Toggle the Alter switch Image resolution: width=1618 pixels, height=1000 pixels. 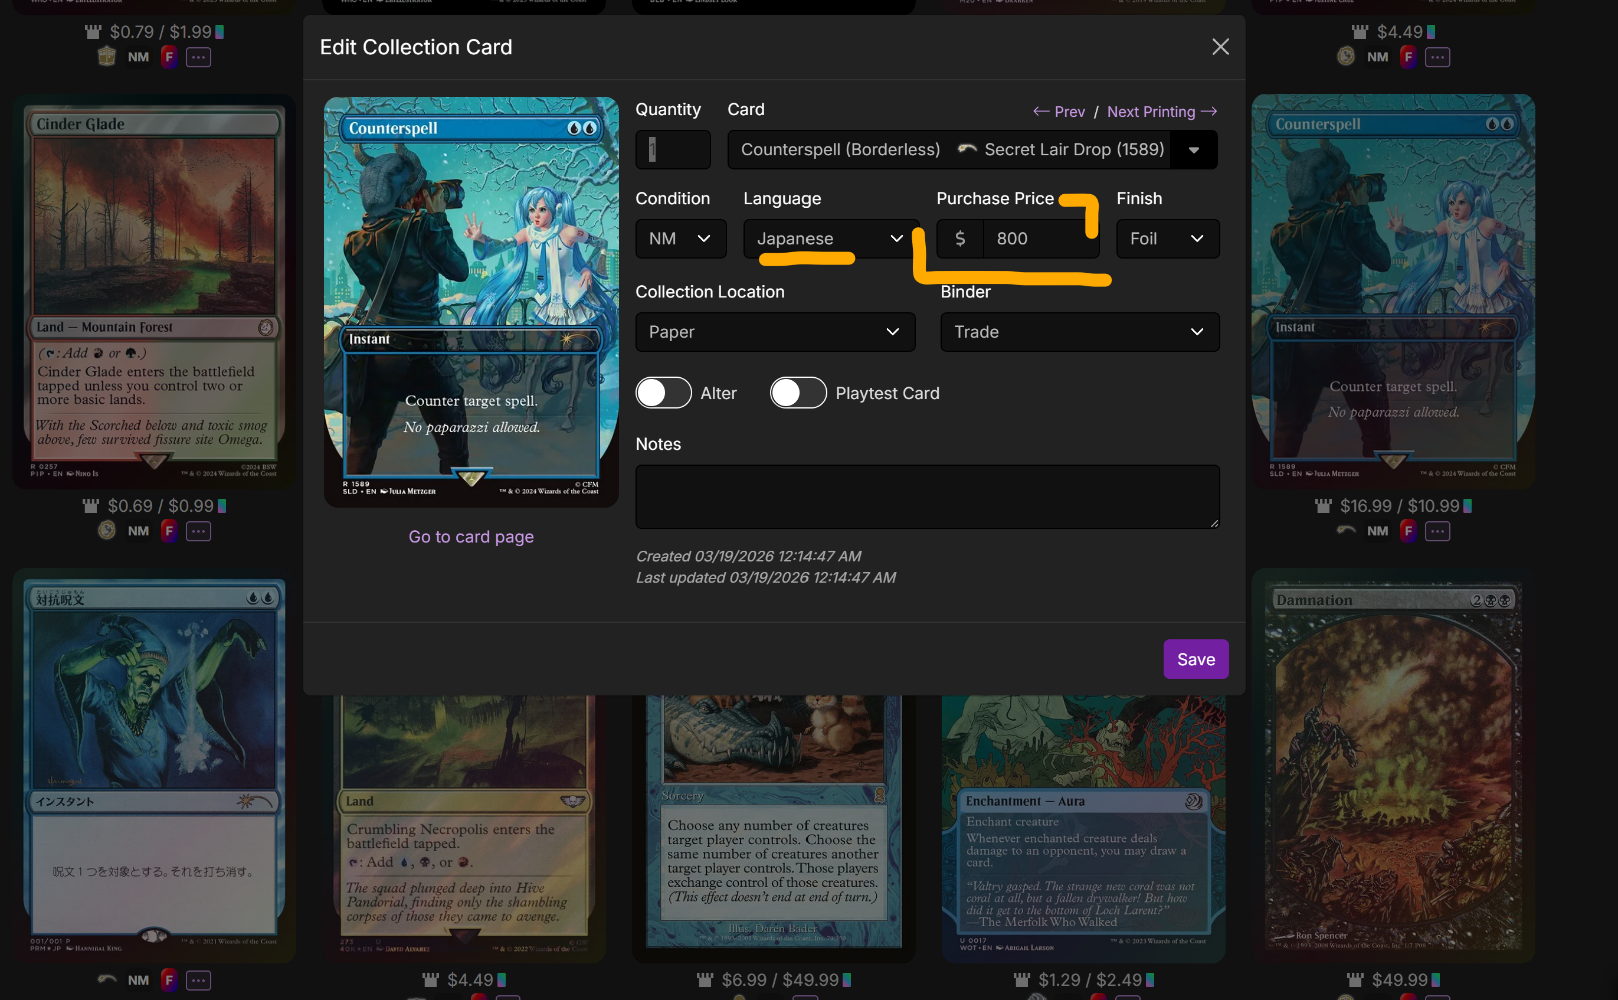coord(664,393)
